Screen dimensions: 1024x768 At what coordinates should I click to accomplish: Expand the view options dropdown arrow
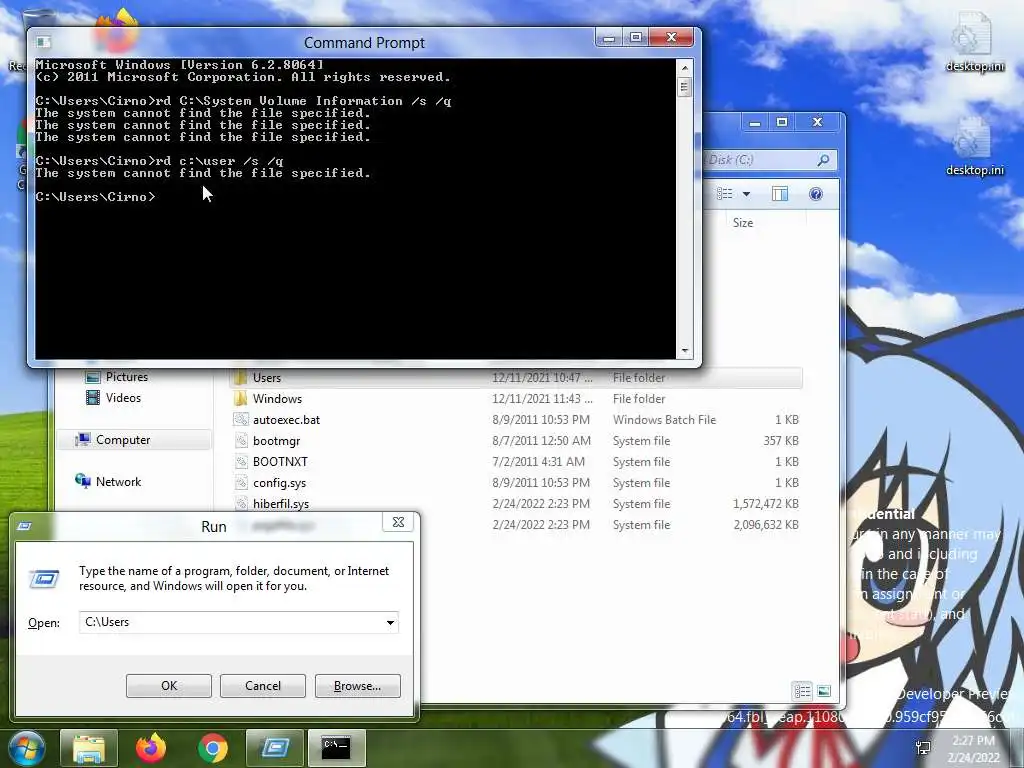click(x=746, y=194)
